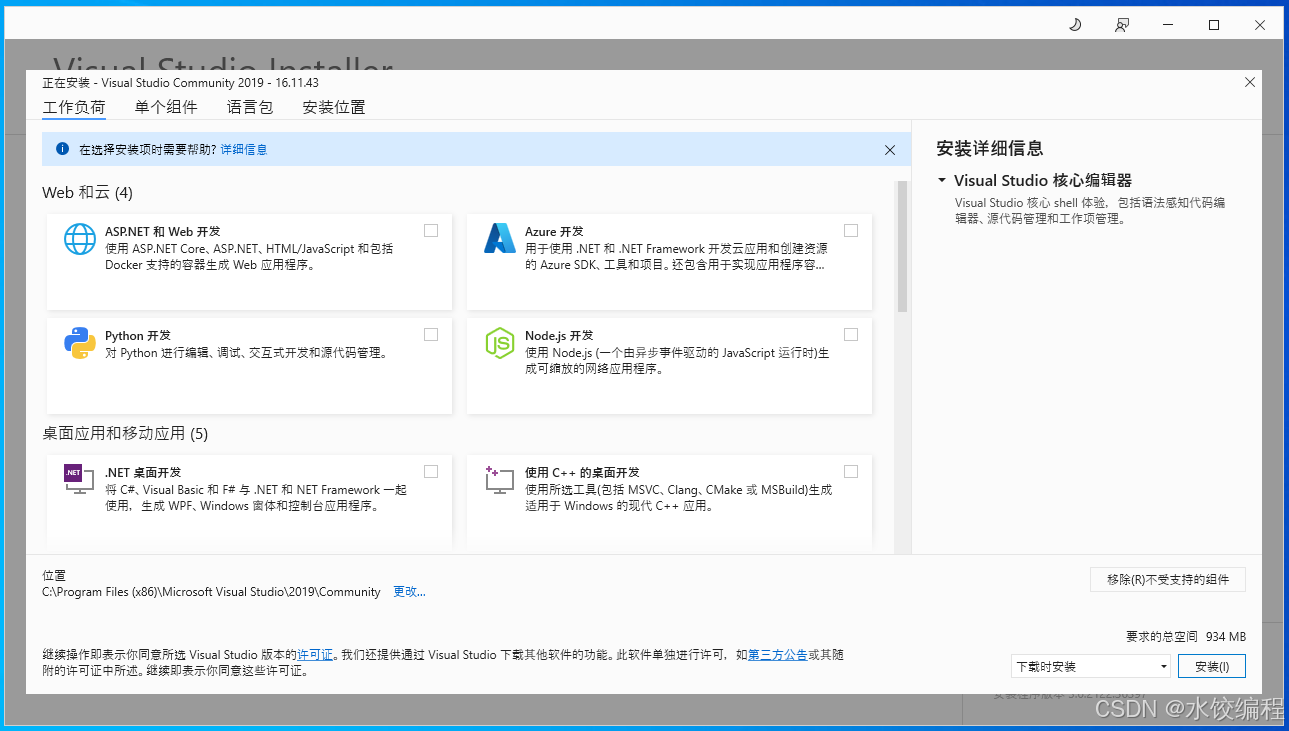Click the 934 MB required space value
The width and height of the screenshot is (1289, 731).
[x=1226, y=637]
